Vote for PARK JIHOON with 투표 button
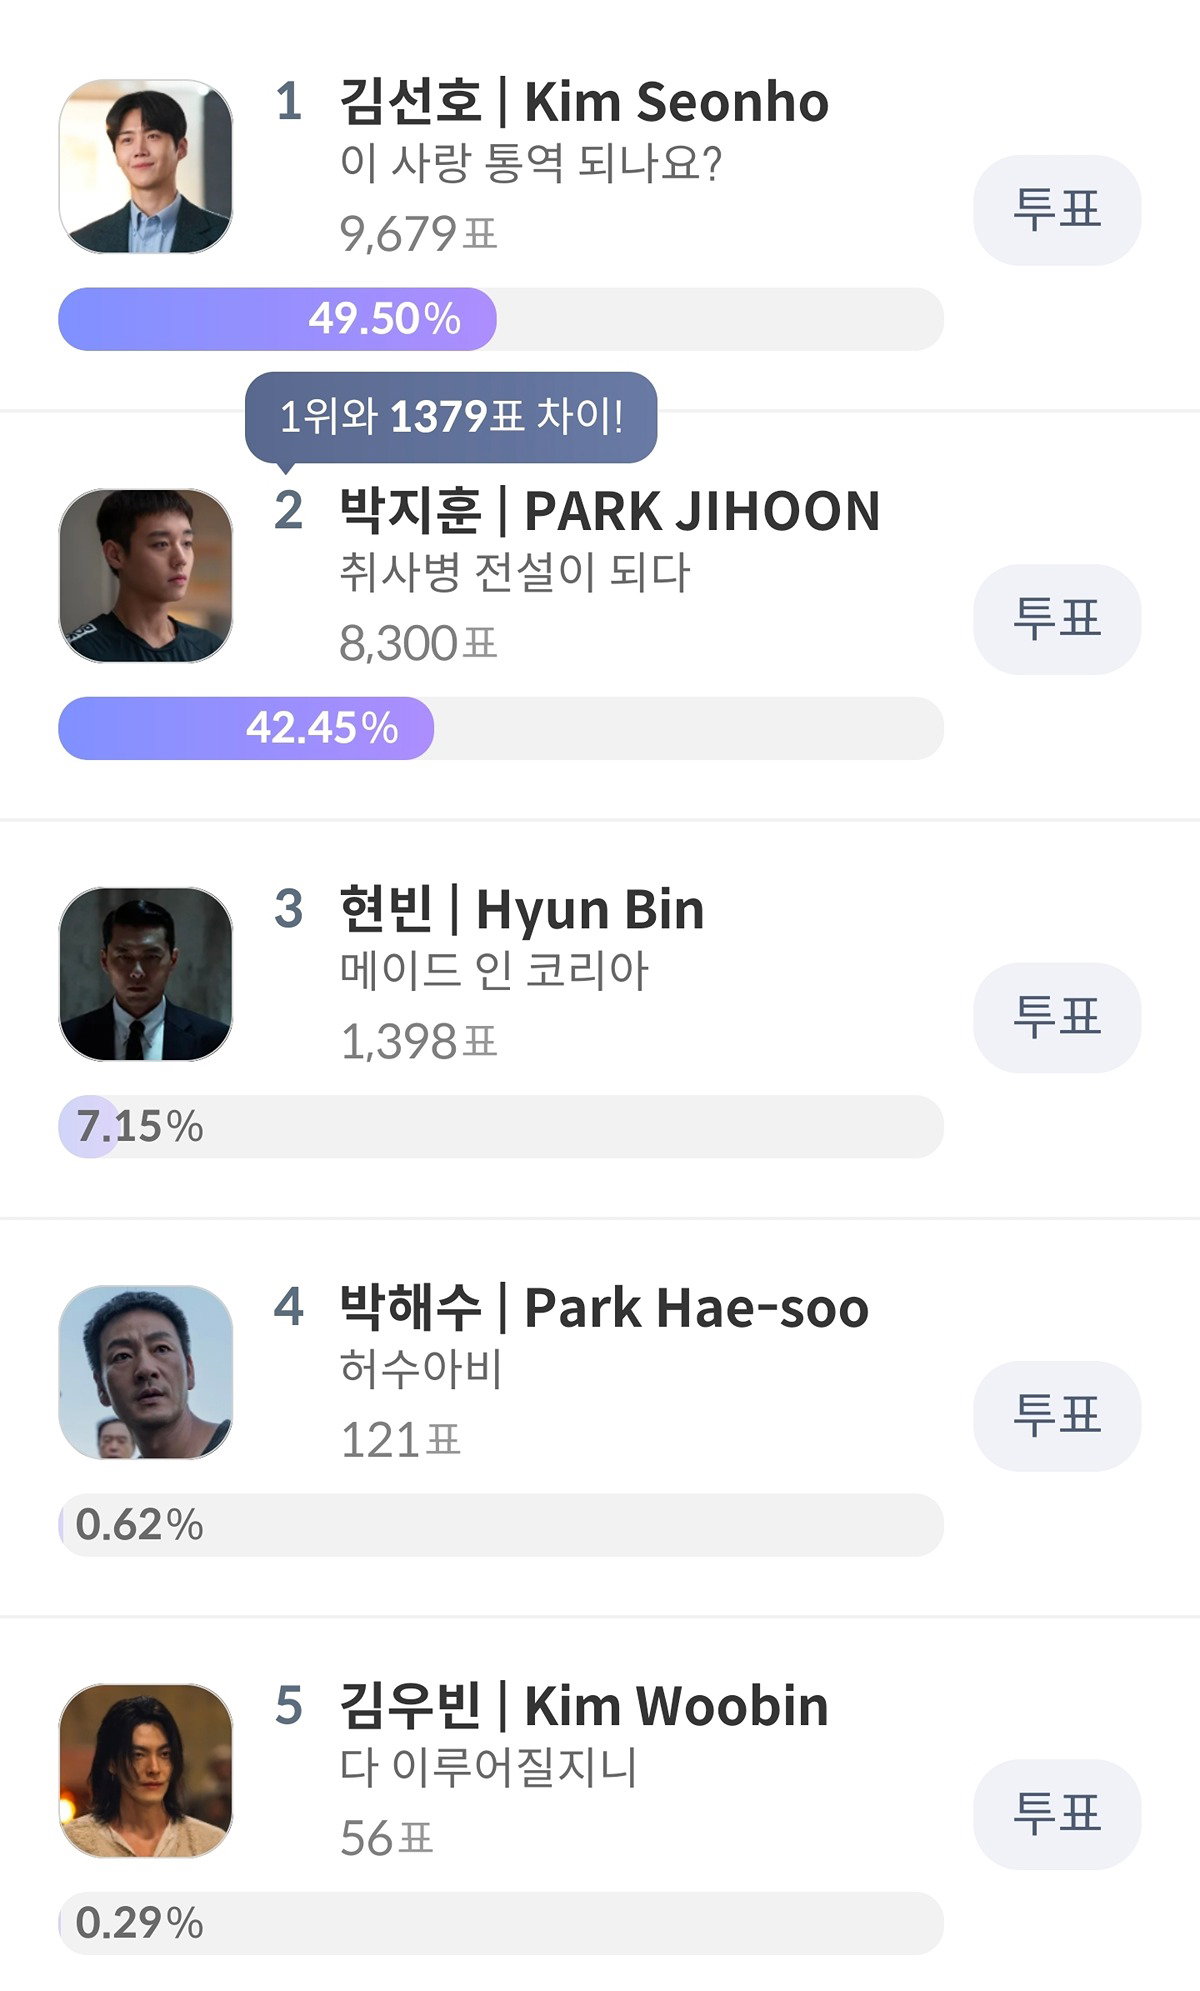The width and height of the screenshot is (1200, 1991). pos(1057,619)
